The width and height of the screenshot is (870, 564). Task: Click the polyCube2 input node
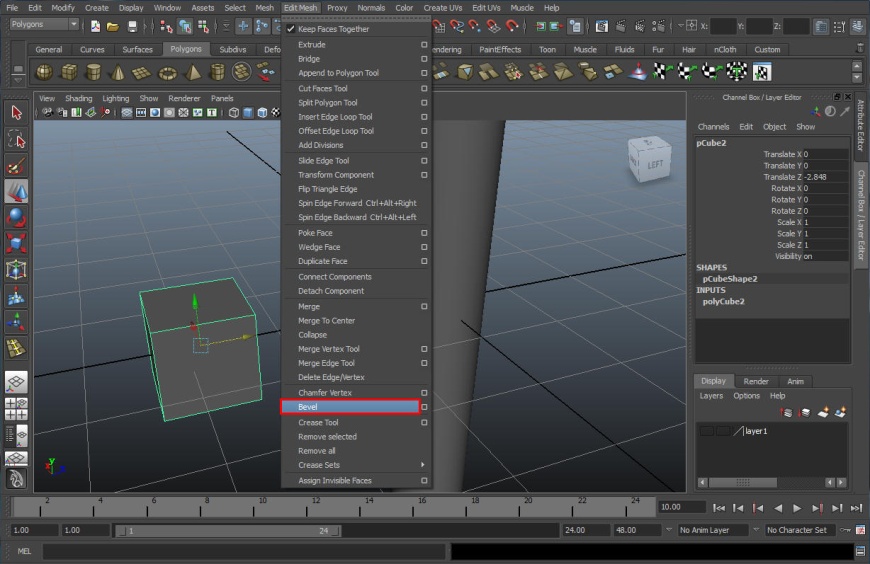(x=723, y=301)
